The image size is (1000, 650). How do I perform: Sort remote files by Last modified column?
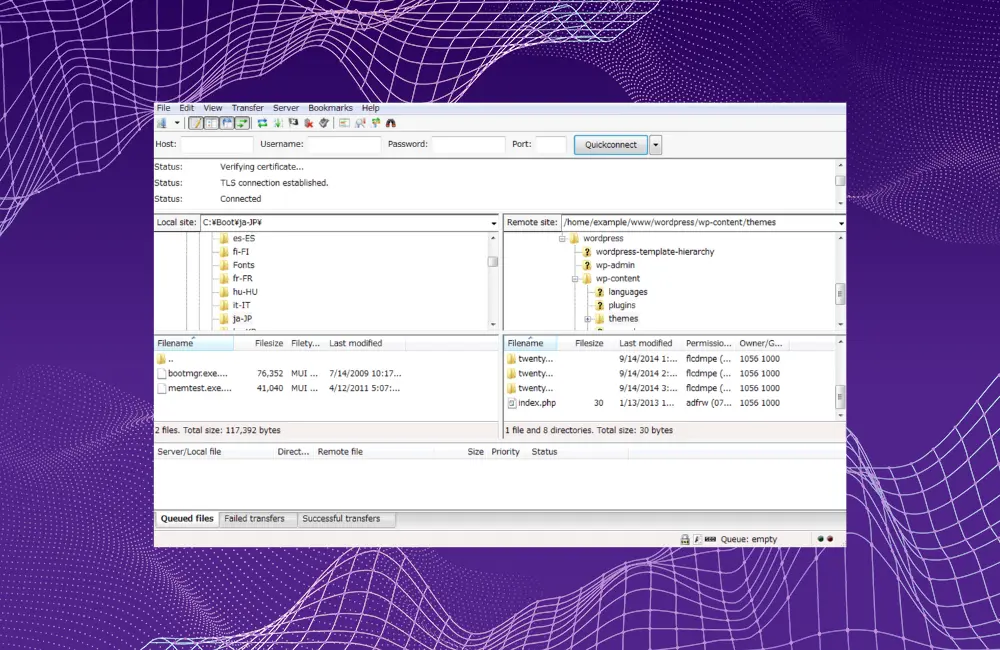point(646,343)
